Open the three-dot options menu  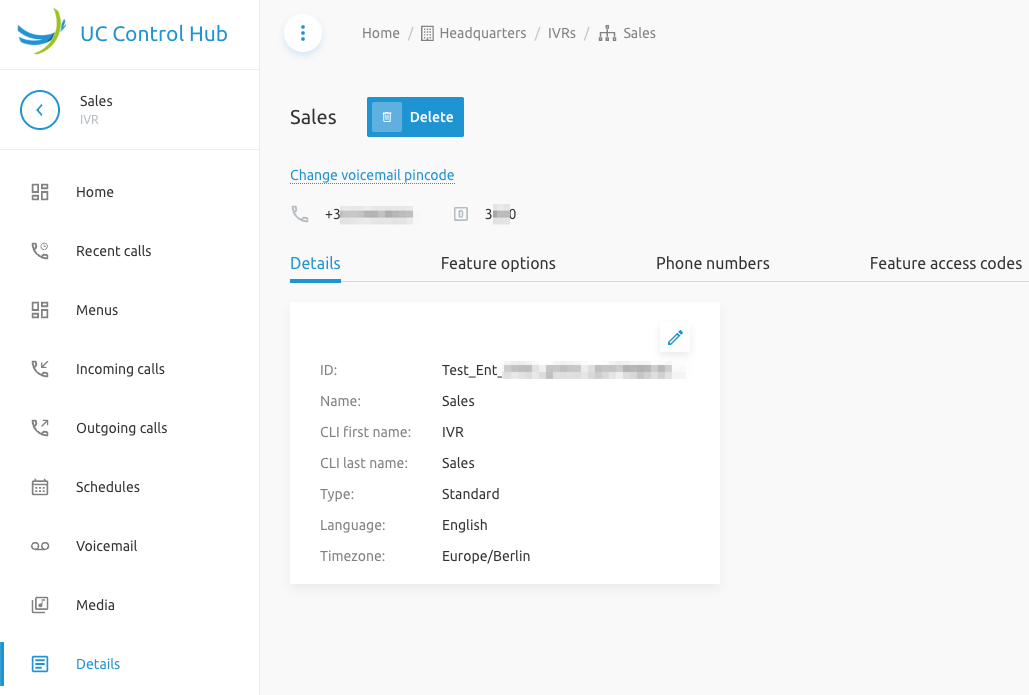pyautogui.click(x=303, y=33)
